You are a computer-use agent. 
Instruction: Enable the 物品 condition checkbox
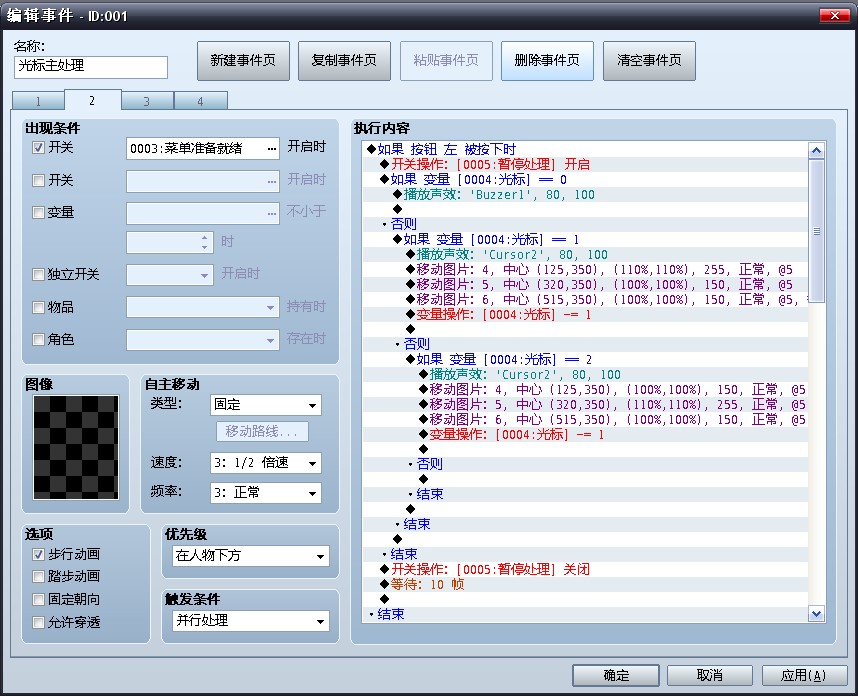(38, 308)
